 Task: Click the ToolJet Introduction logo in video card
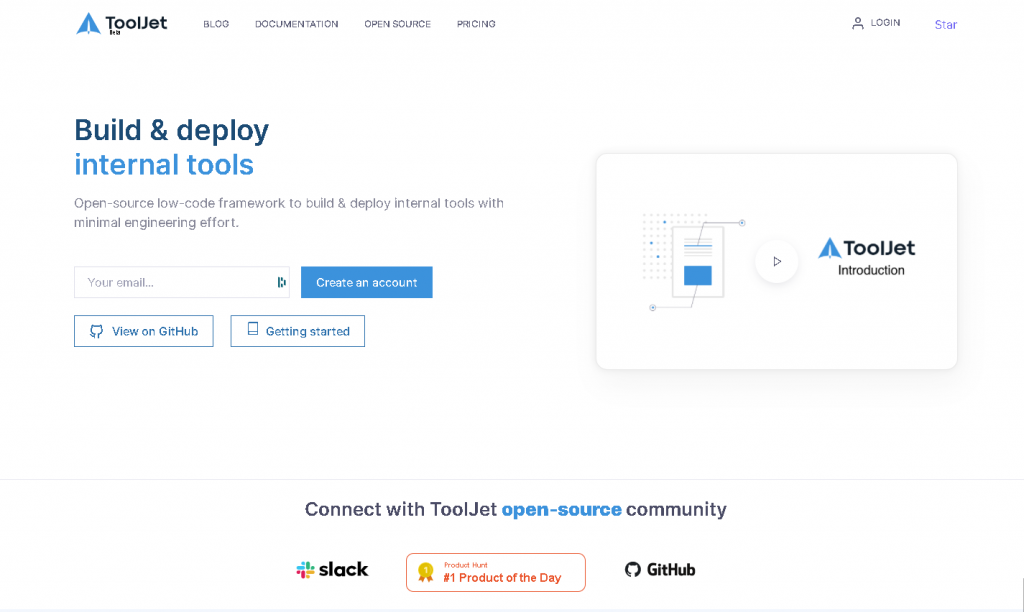click(x=867, y=257)
